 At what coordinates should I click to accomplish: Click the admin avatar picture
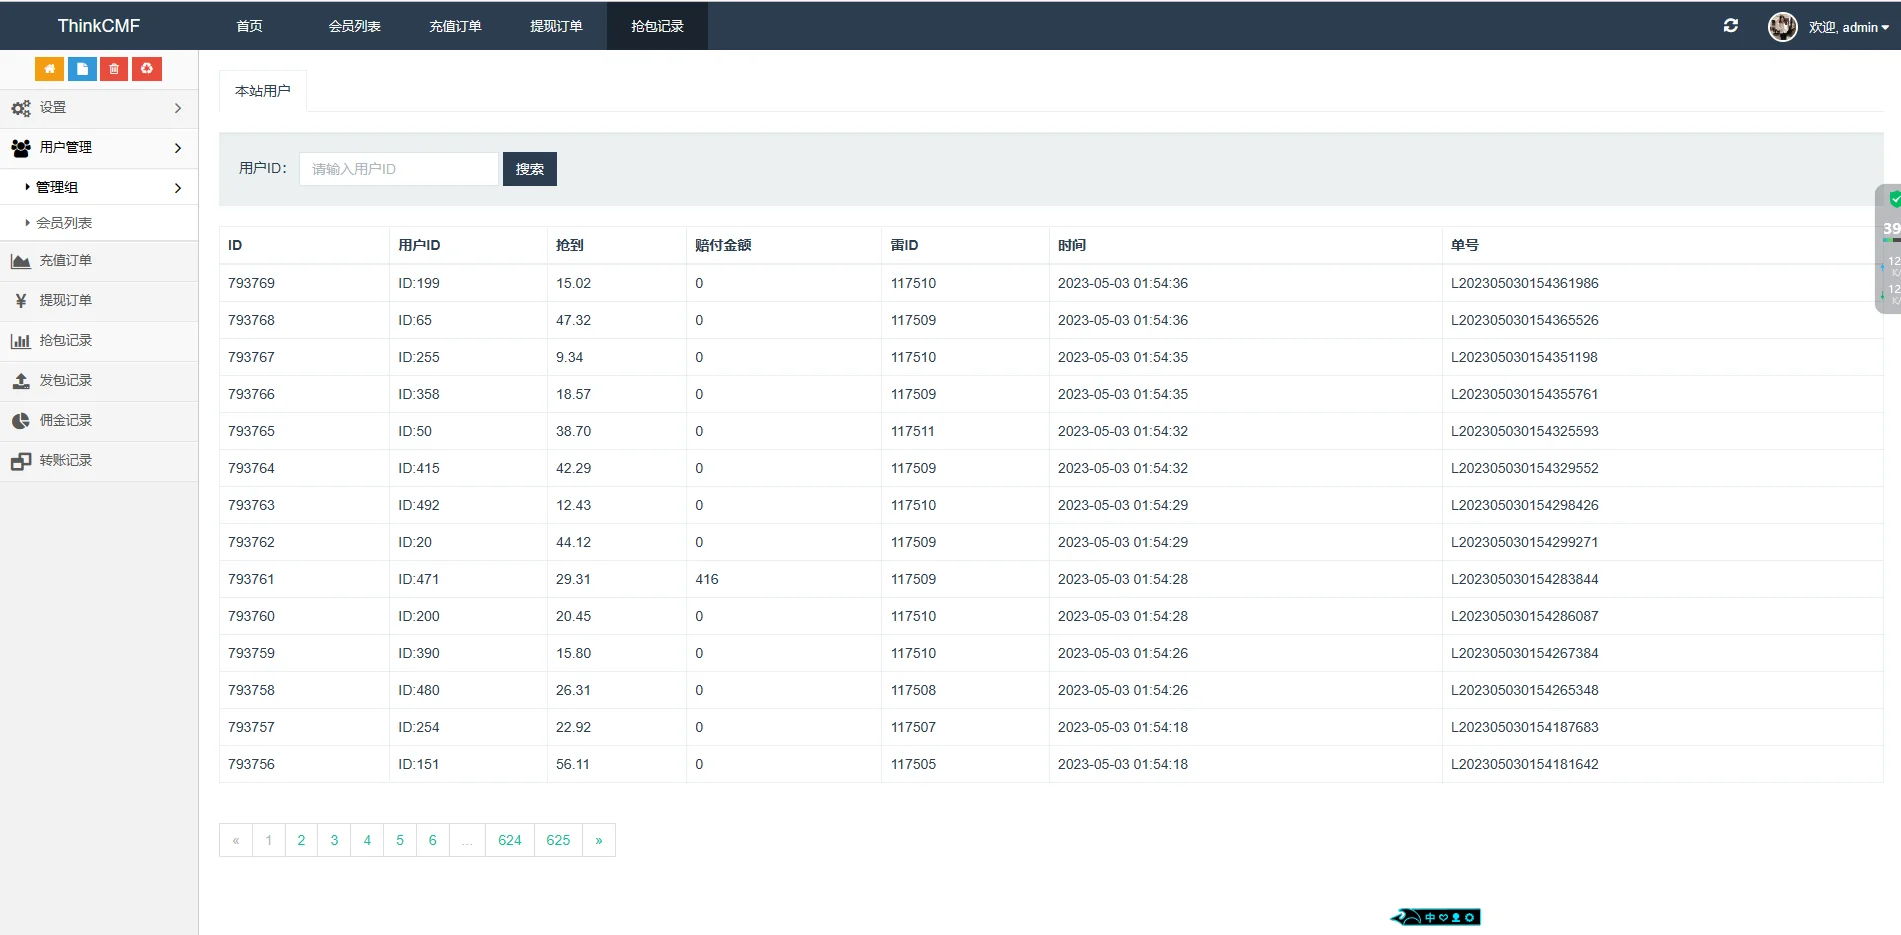tap(1782, 27)
